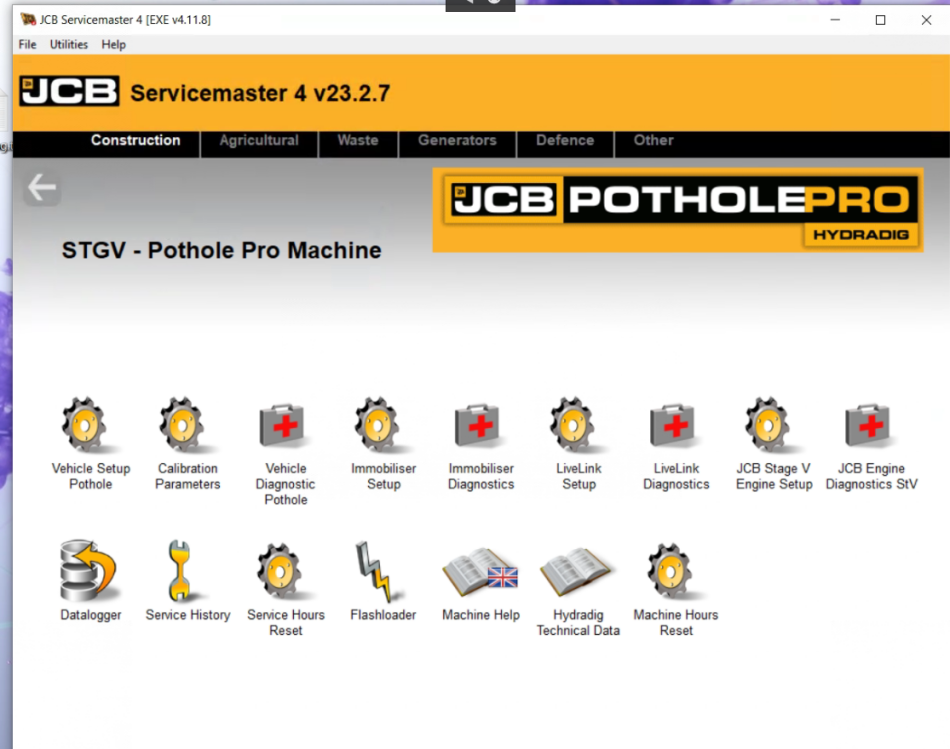Image resolution: width=950 pixels, height=749 pixels.
Task: Open Machine Help book icon
Action: [x=480, y=571]
